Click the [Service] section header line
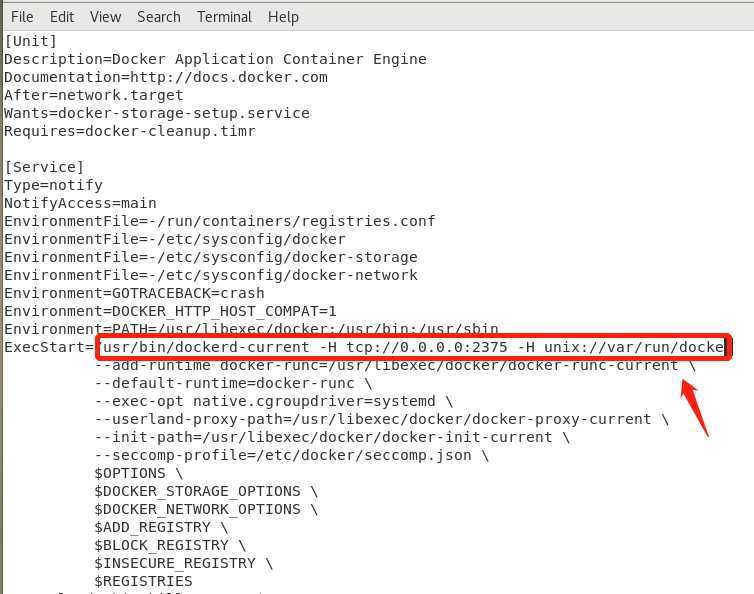This screenshot has height=594, width=754. pyautogui.click(x=44, y=167)
